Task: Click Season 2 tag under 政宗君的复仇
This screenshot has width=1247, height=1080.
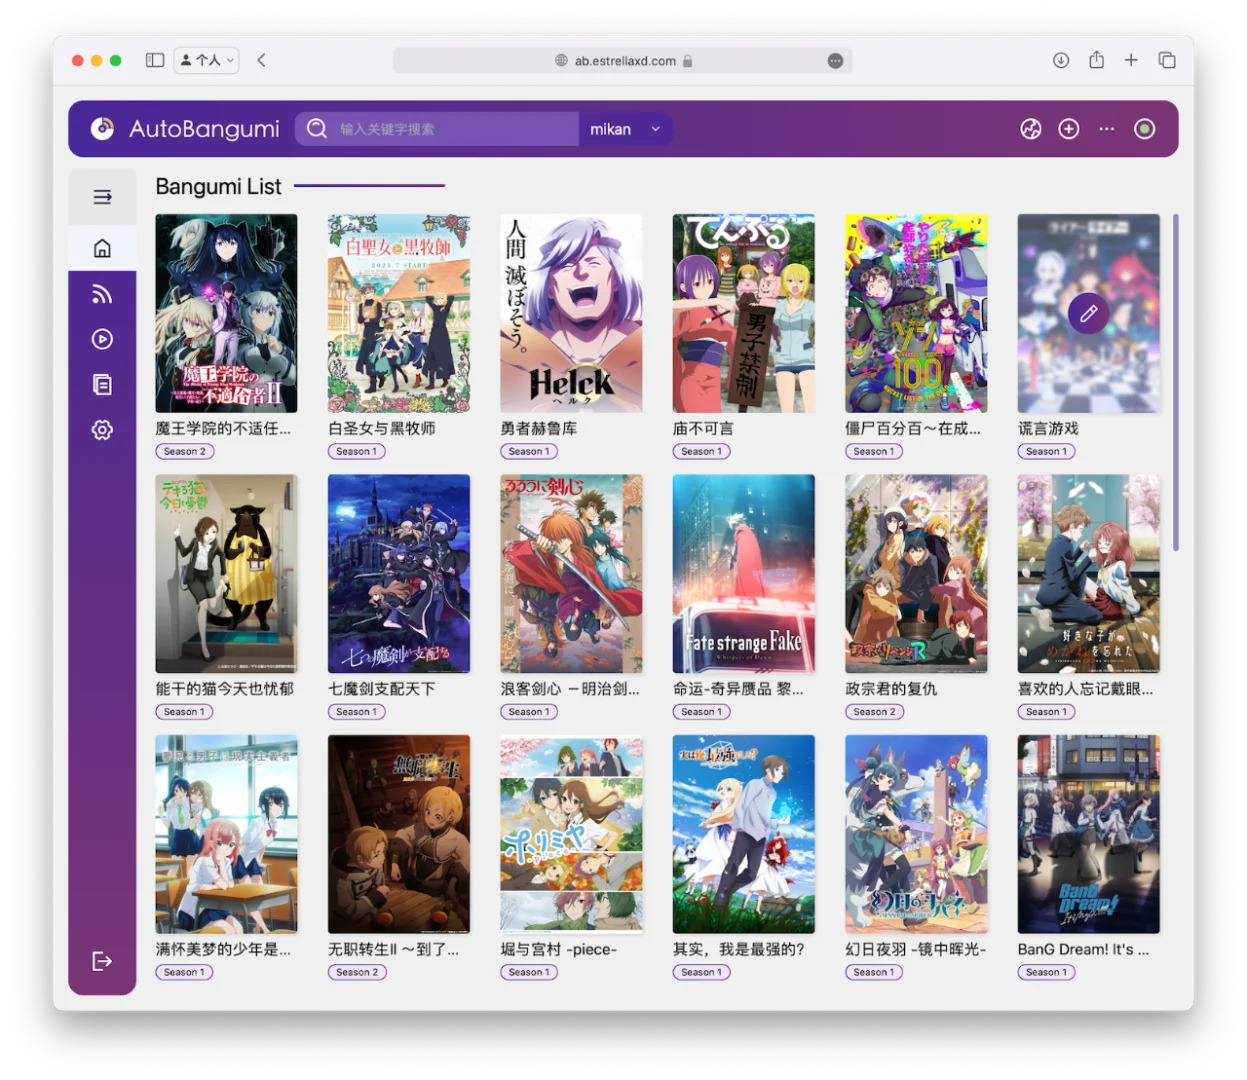Action: pos(874,712)
